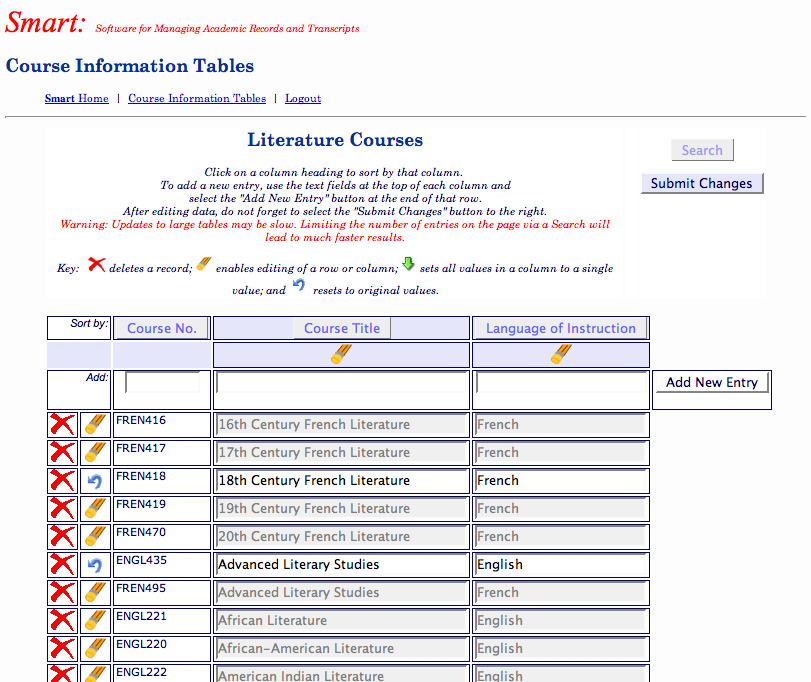Select the FREN495 course number text
The image size is (811, 682).
pos(141,588)
